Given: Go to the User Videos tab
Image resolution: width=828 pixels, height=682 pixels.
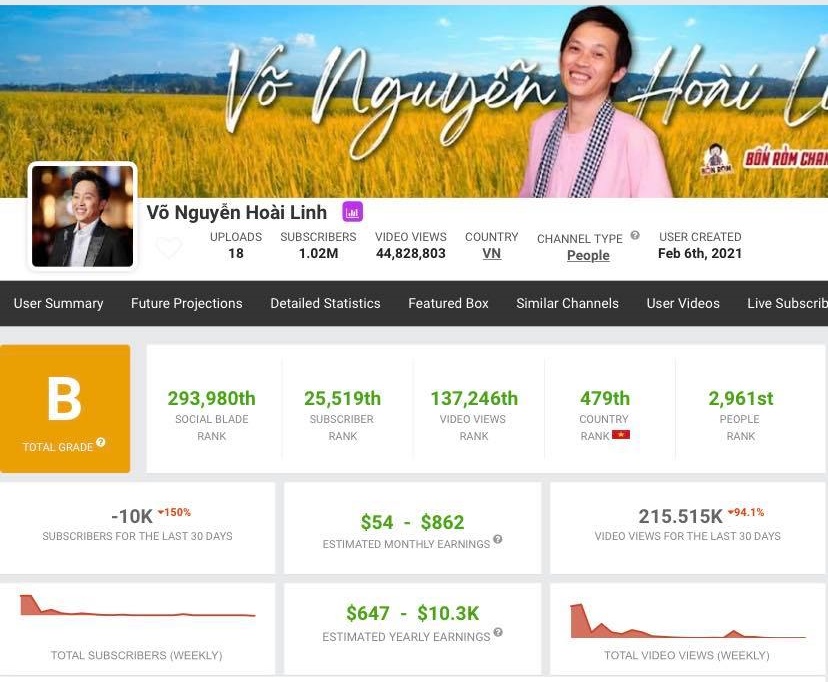Looking at the screenshot, I should (683, 303).
